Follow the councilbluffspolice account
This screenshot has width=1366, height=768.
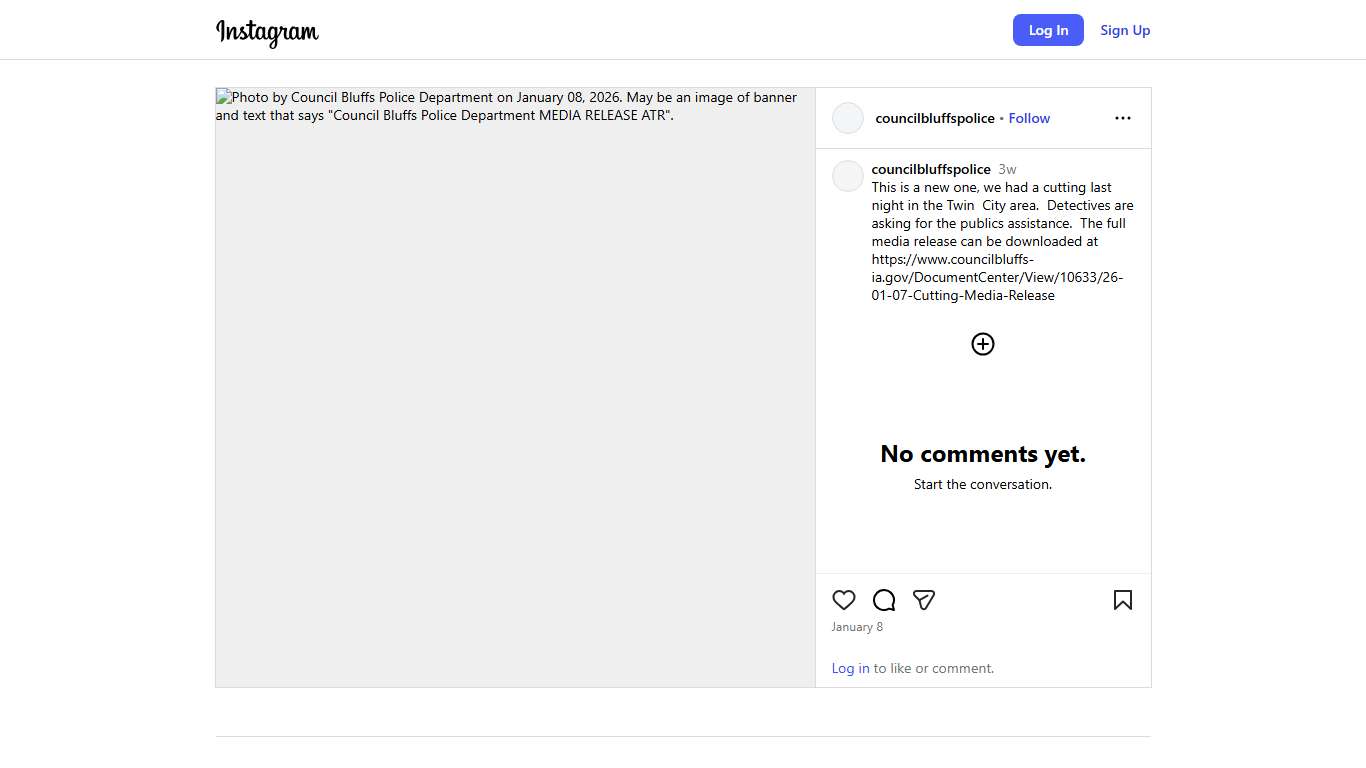coord(1029,118)
